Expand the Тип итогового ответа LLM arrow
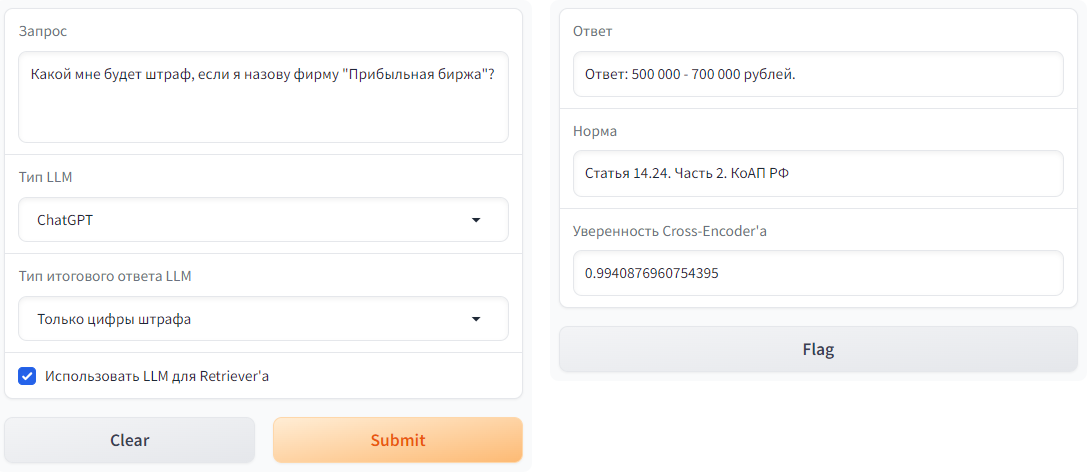The height and width of the screenshot is (475, 1089). (476, 320)
